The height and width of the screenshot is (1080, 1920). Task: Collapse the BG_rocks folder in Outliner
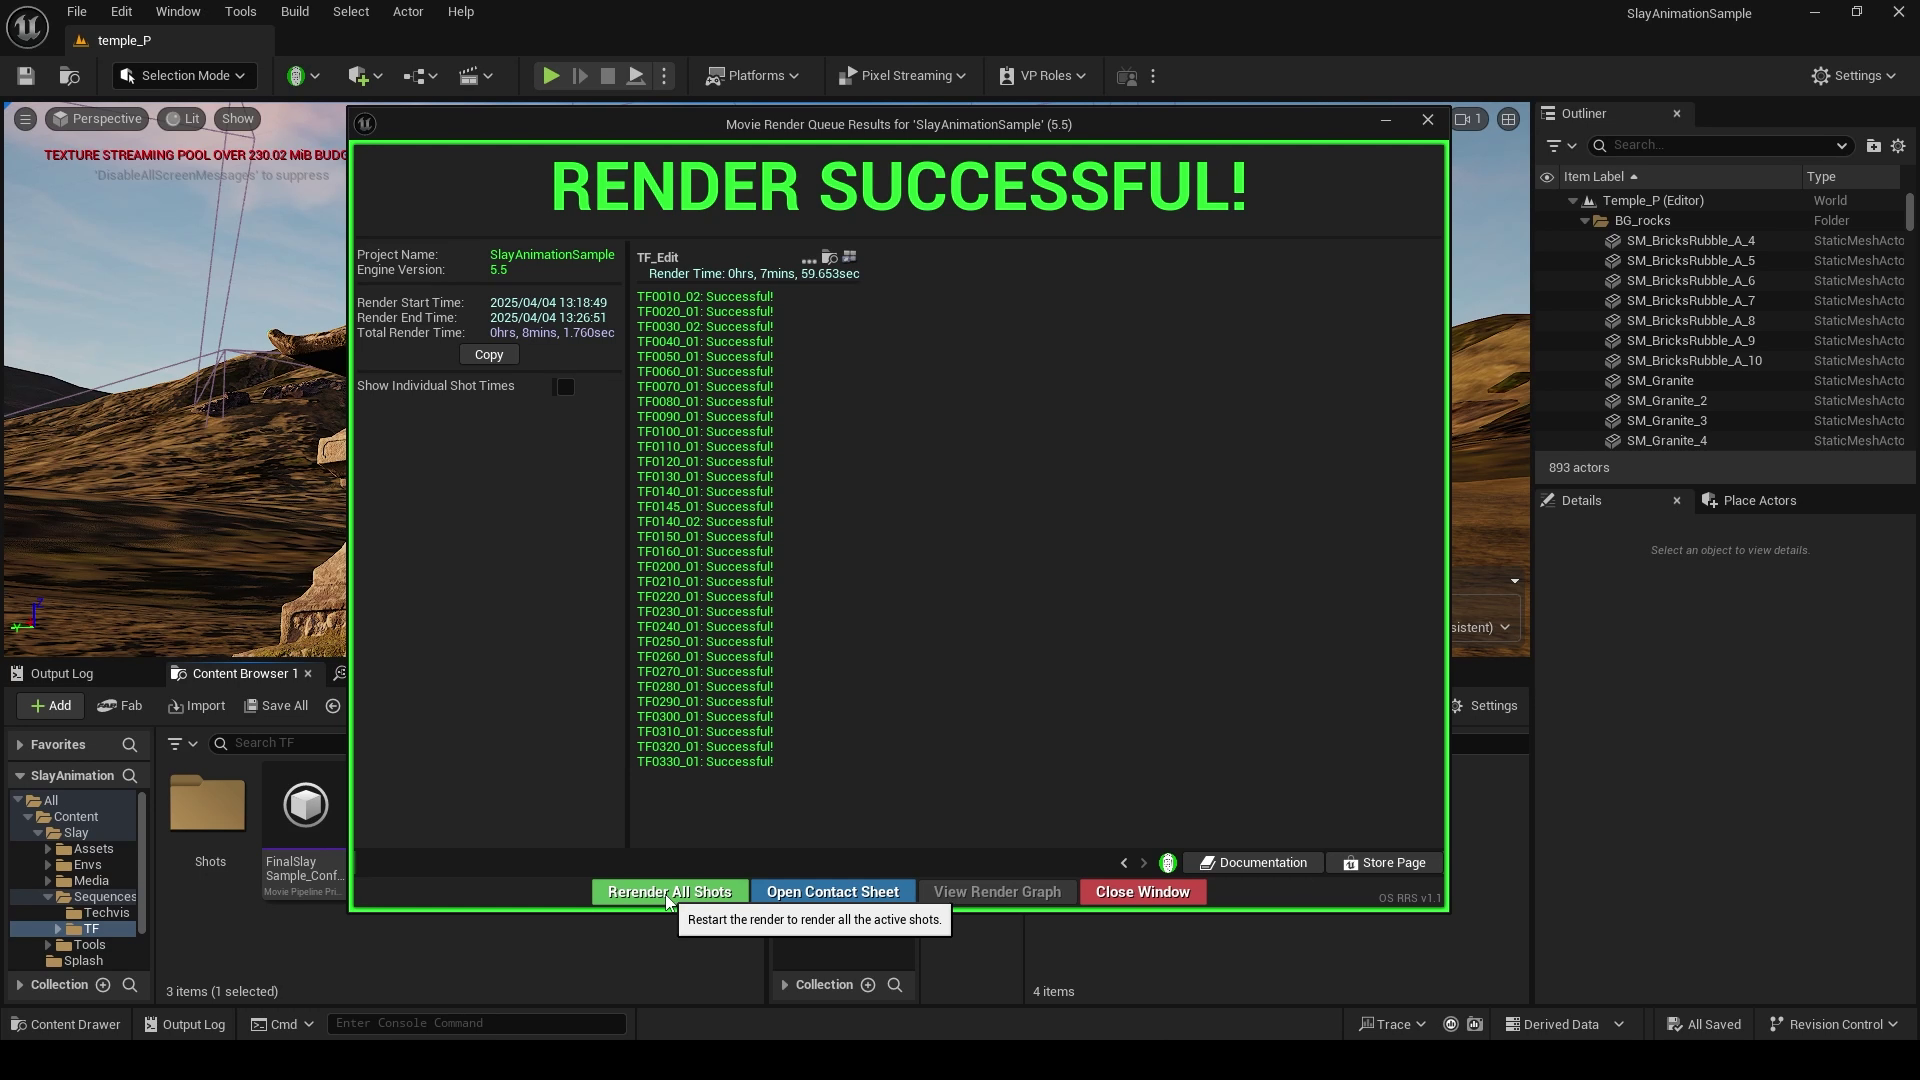(x=1585, y=221)
